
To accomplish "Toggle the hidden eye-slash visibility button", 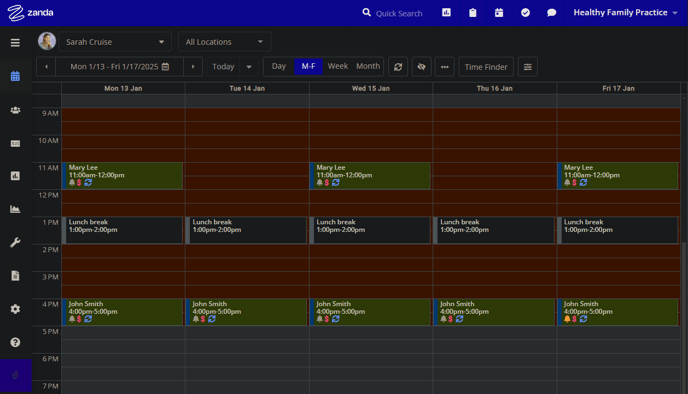I will click(x=421, y=67).
